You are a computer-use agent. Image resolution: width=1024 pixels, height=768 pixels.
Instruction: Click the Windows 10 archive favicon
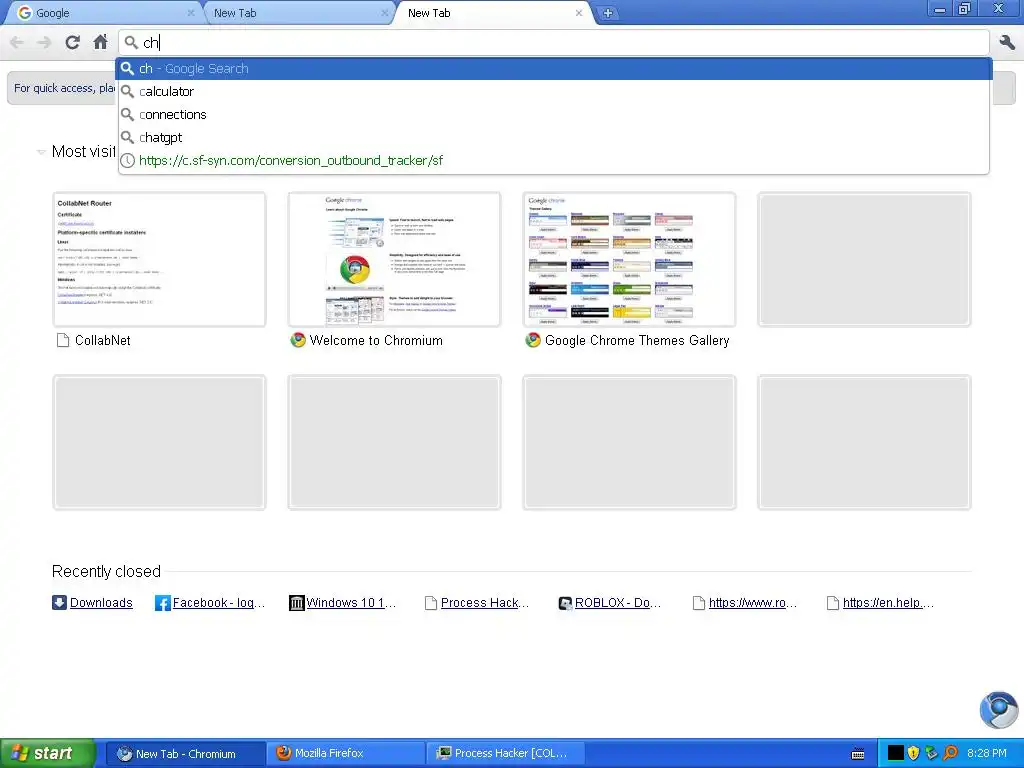point(296,603)
